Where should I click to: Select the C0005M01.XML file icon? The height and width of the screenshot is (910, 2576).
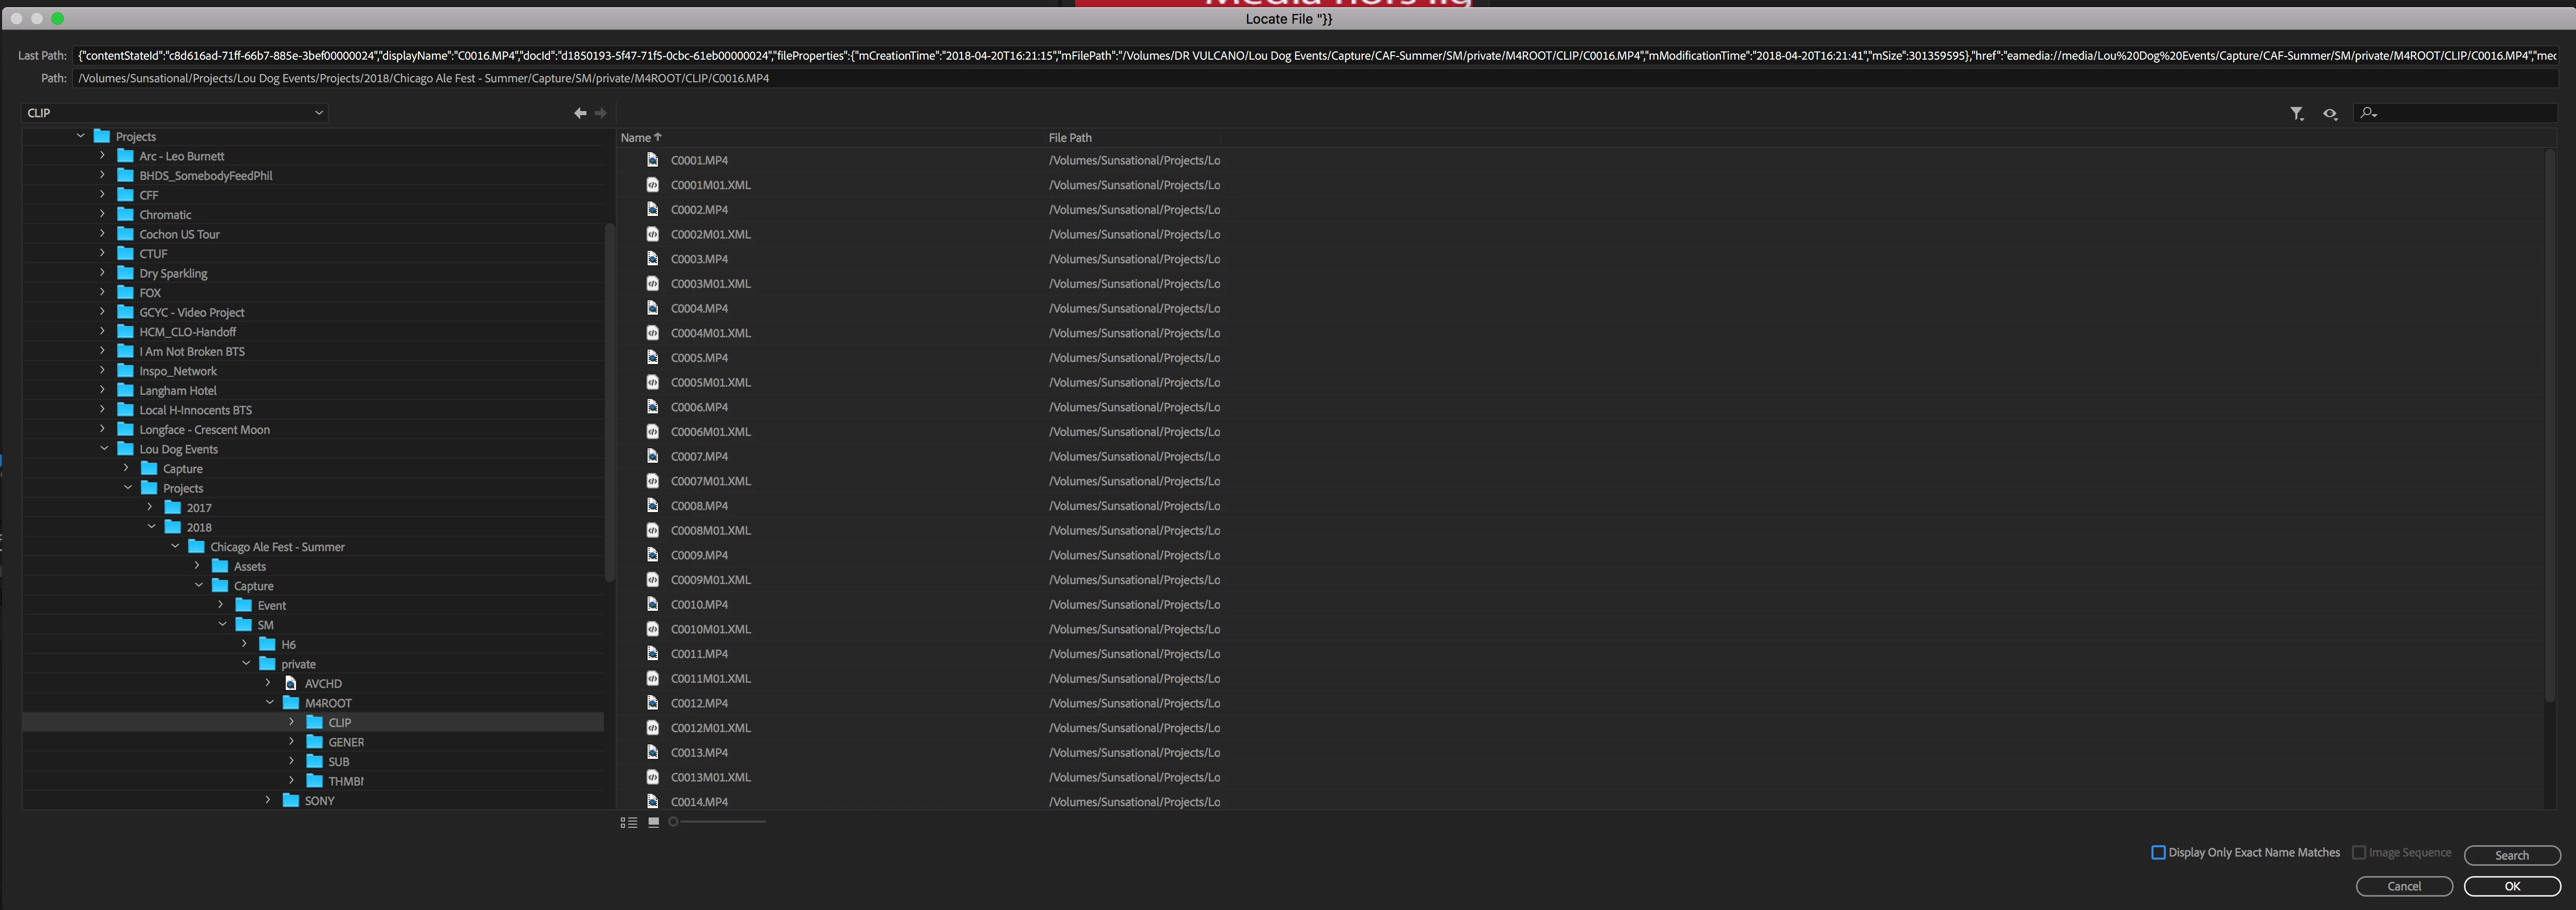(652, 382)
